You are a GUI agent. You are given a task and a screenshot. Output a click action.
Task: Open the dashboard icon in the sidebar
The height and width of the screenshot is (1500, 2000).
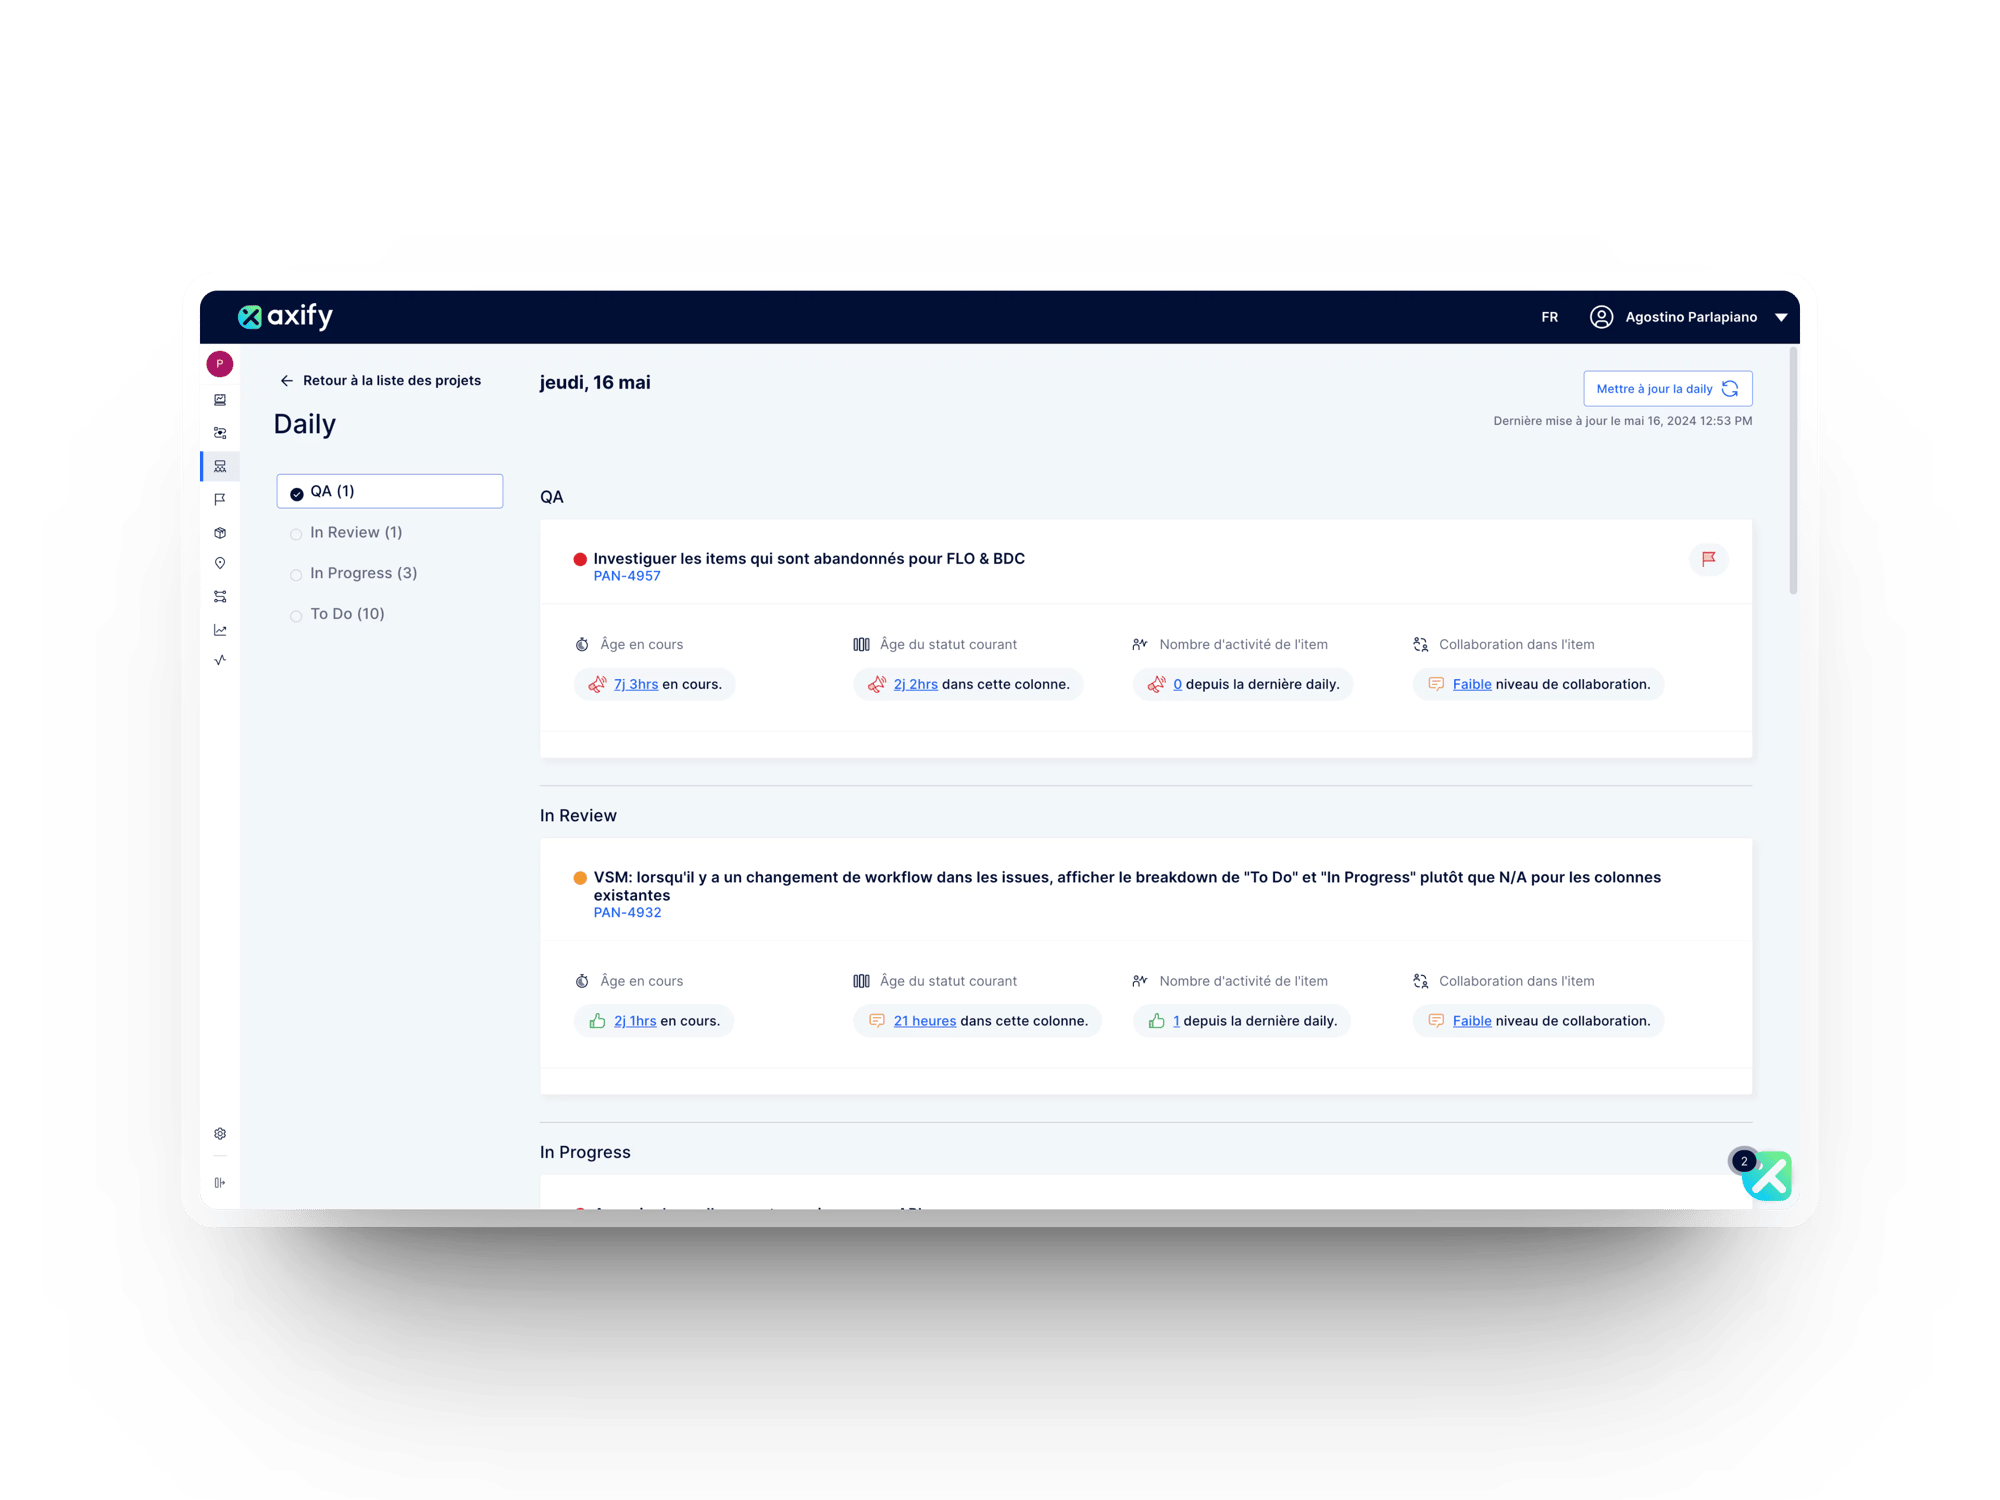(x=220, y=399)
